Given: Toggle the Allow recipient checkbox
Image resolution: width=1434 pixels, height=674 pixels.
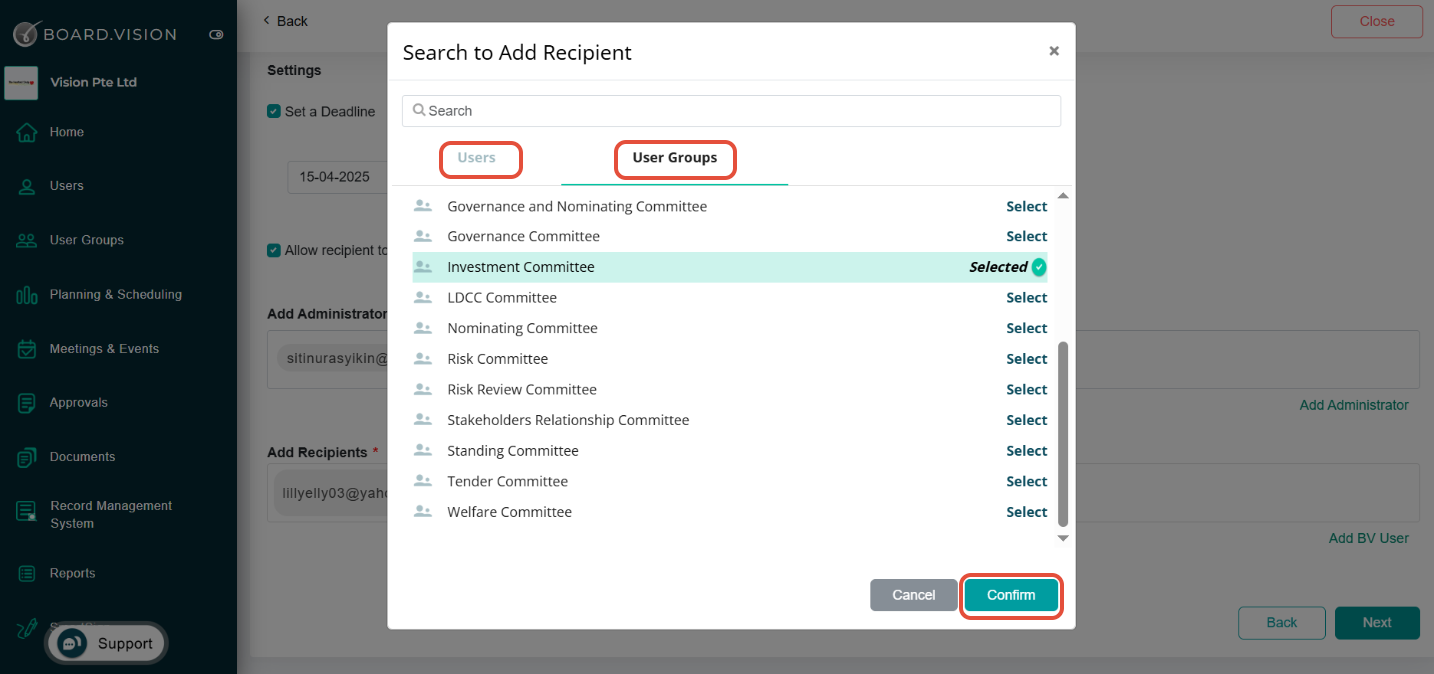Looking at the screenshot, I should (274, 250).
